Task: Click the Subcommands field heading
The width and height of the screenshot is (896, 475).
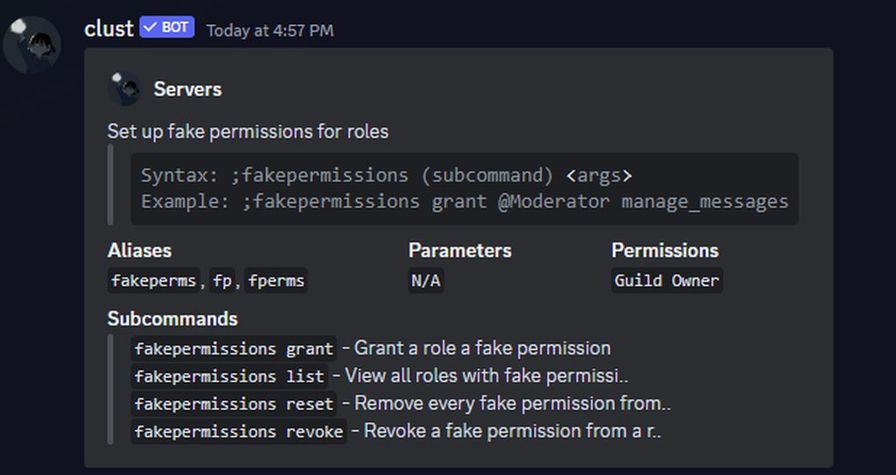Action: click(x=173, y=318)
